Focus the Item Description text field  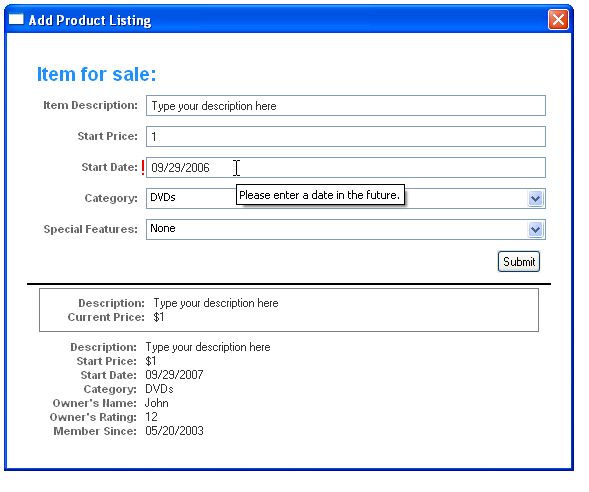pos(346,106)
